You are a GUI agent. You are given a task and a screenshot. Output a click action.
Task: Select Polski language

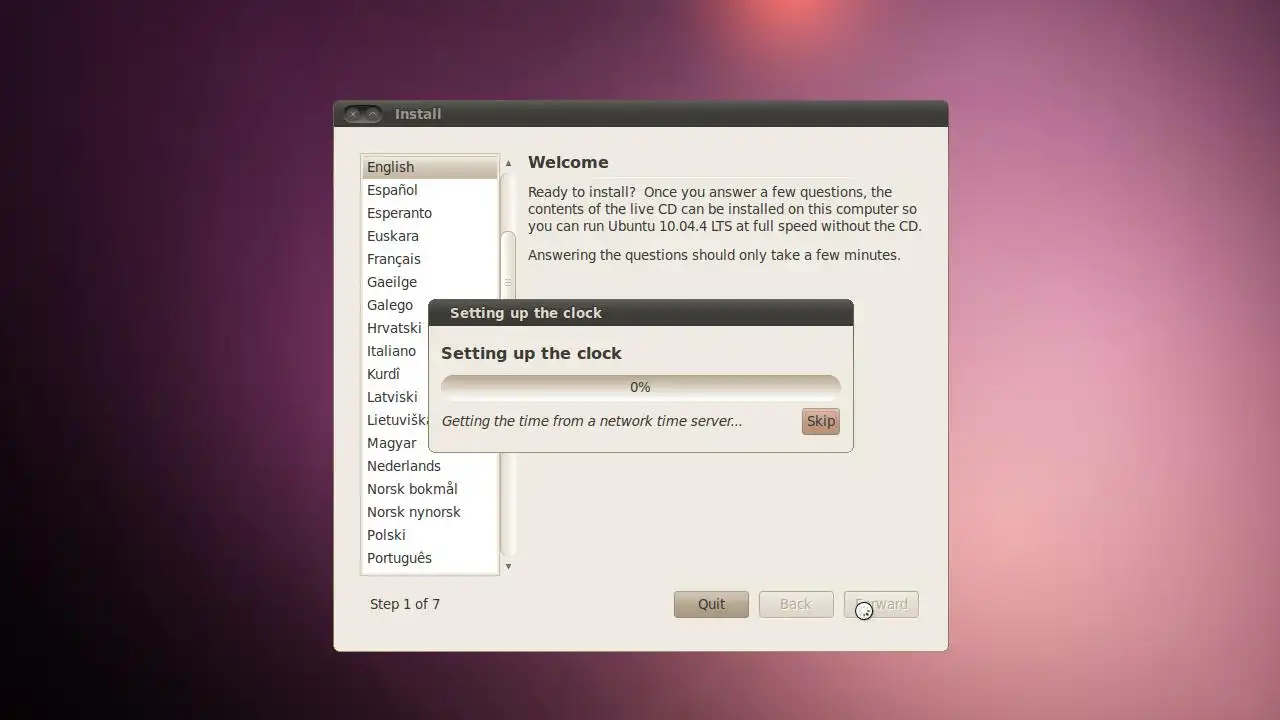click(429, 535)
